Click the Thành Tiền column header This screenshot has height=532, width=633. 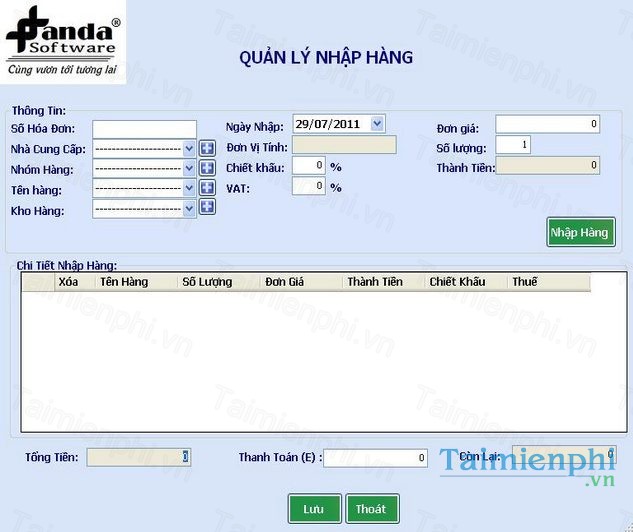384,282
